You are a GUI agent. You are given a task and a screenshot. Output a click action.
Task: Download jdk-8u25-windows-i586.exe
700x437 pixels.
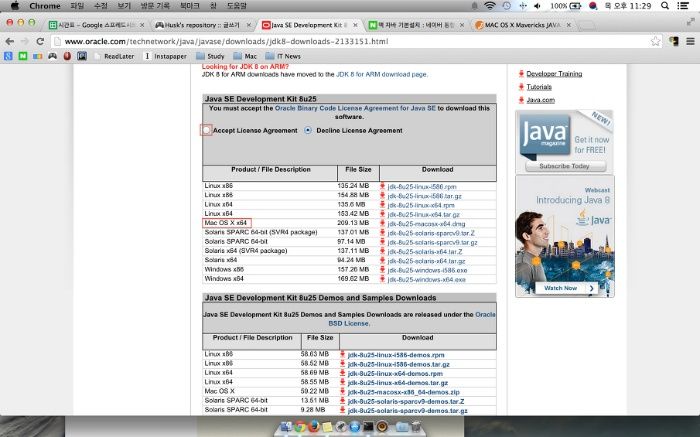tap(427, 270)
